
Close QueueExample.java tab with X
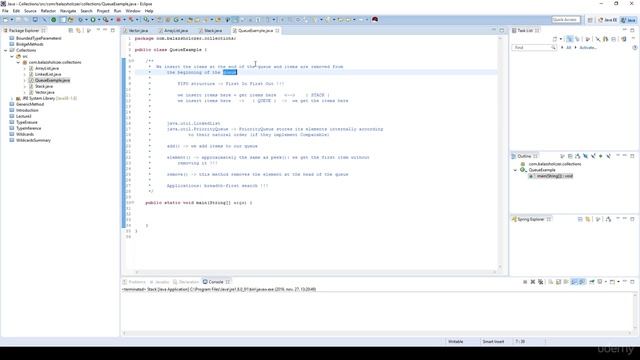tap(277, 30)
